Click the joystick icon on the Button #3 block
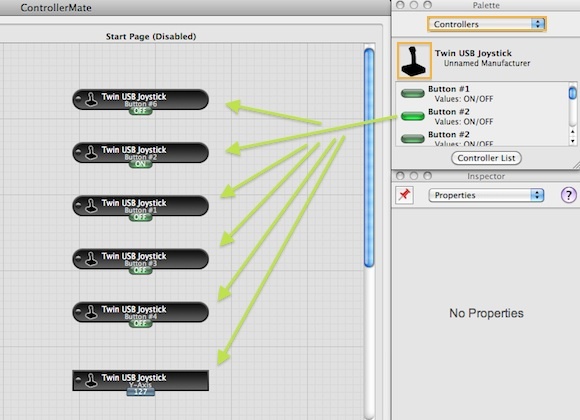The image size is (580, 420). click(x=91, y=259)
